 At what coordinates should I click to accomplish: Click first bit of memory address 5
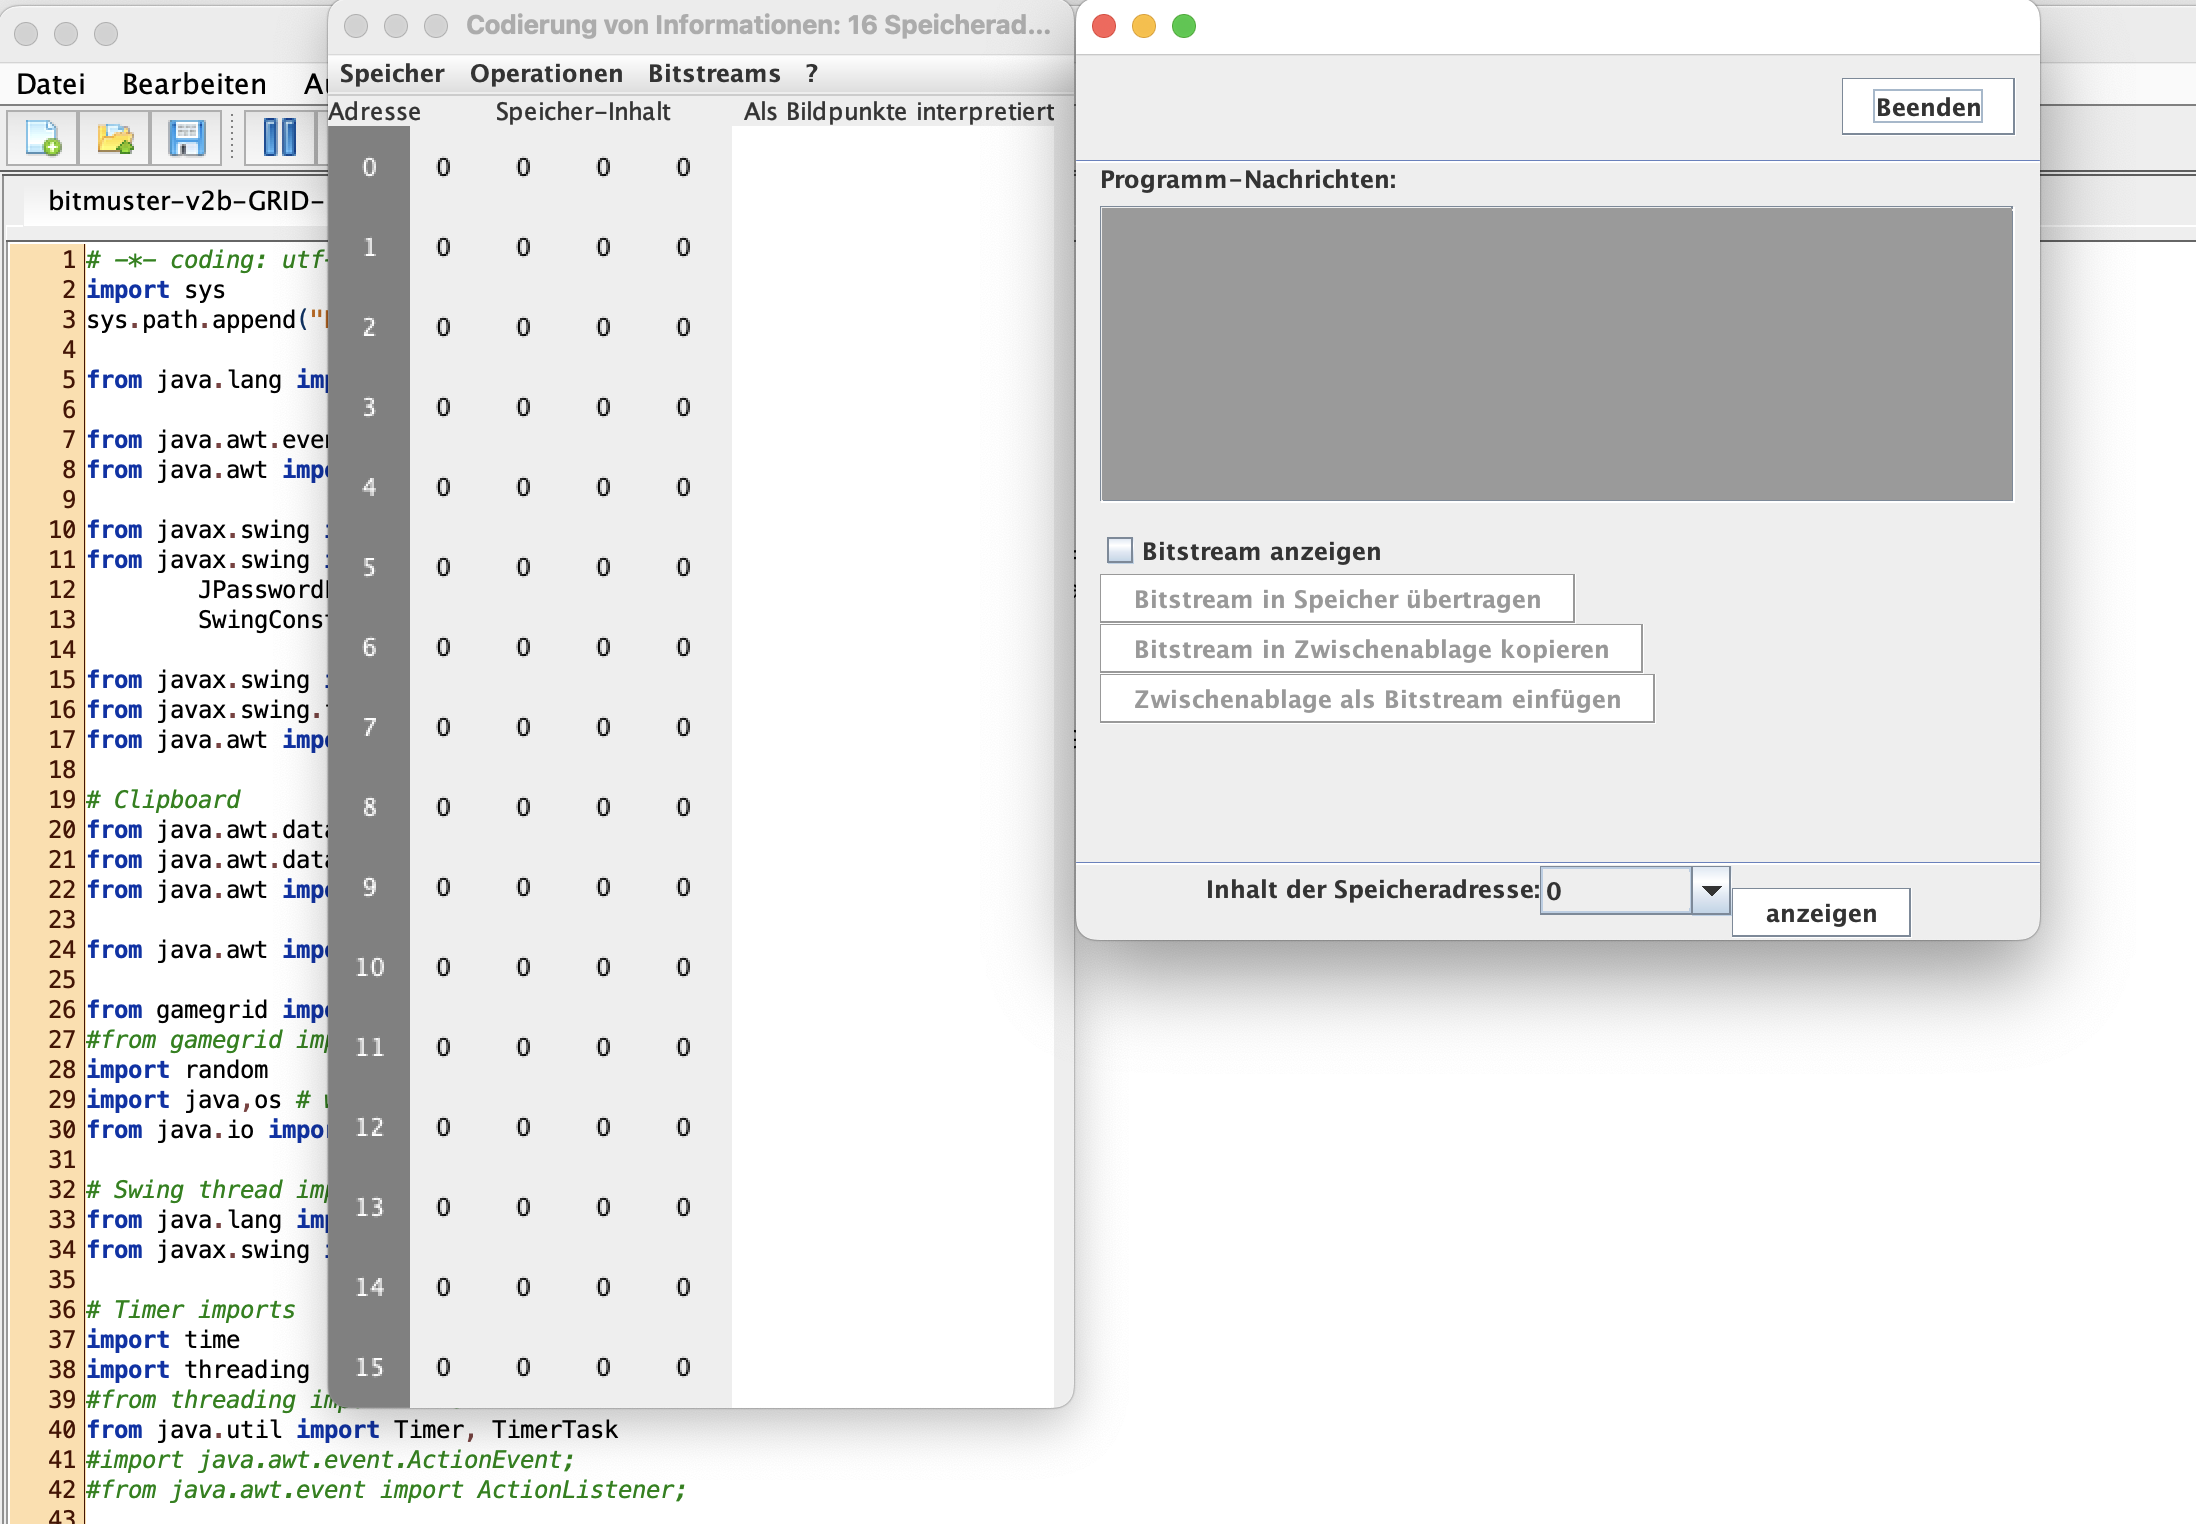[443, 567]
